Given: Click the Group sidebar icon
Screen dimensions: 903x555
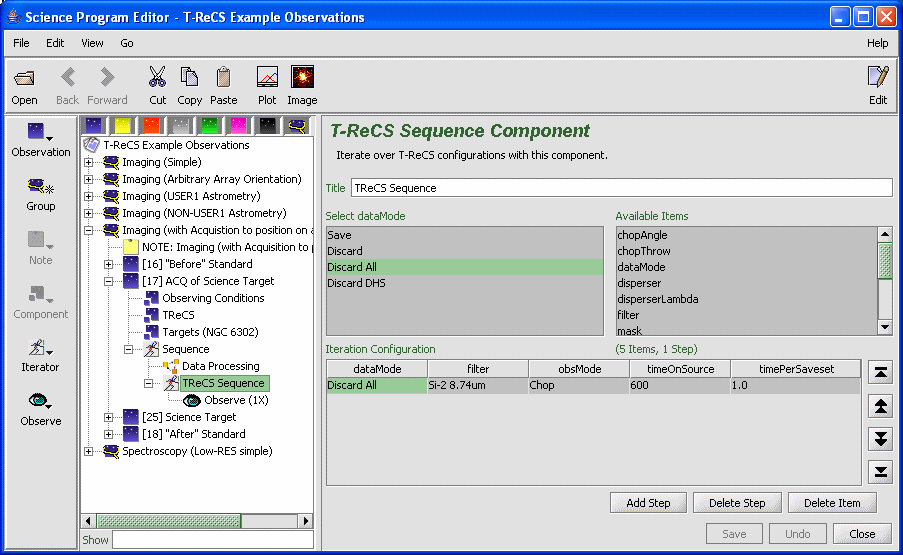Looking at the screenshot, I should [40, 187].
